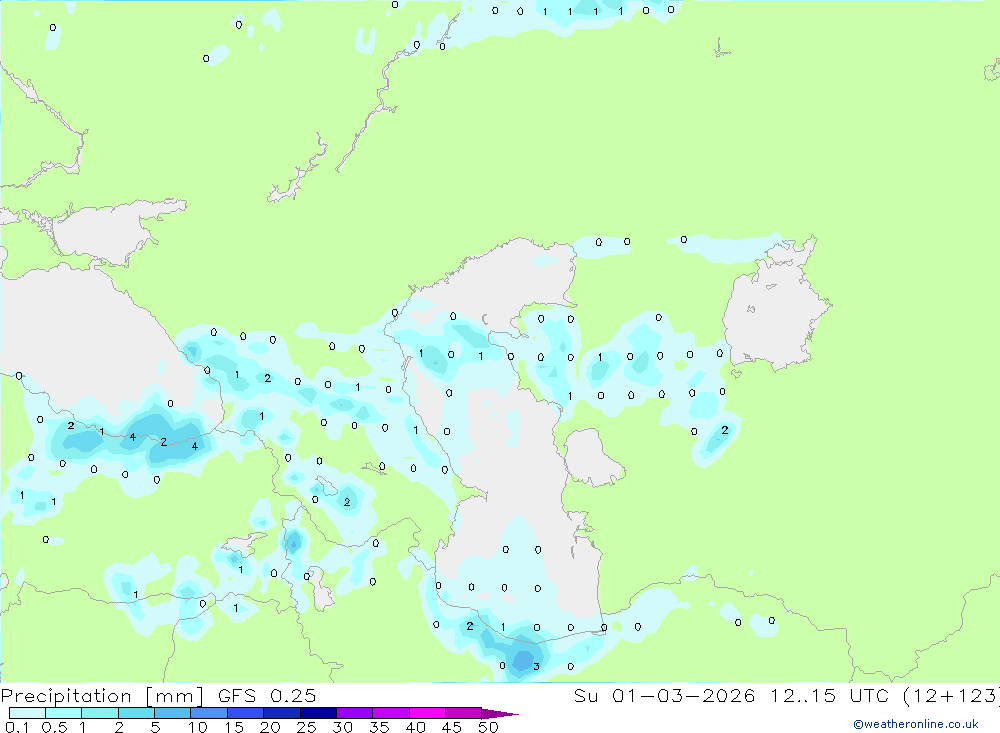This screenshot has width=1000, height=733.
Task: Click the '0.5' legend scale label
Action: 54,727
